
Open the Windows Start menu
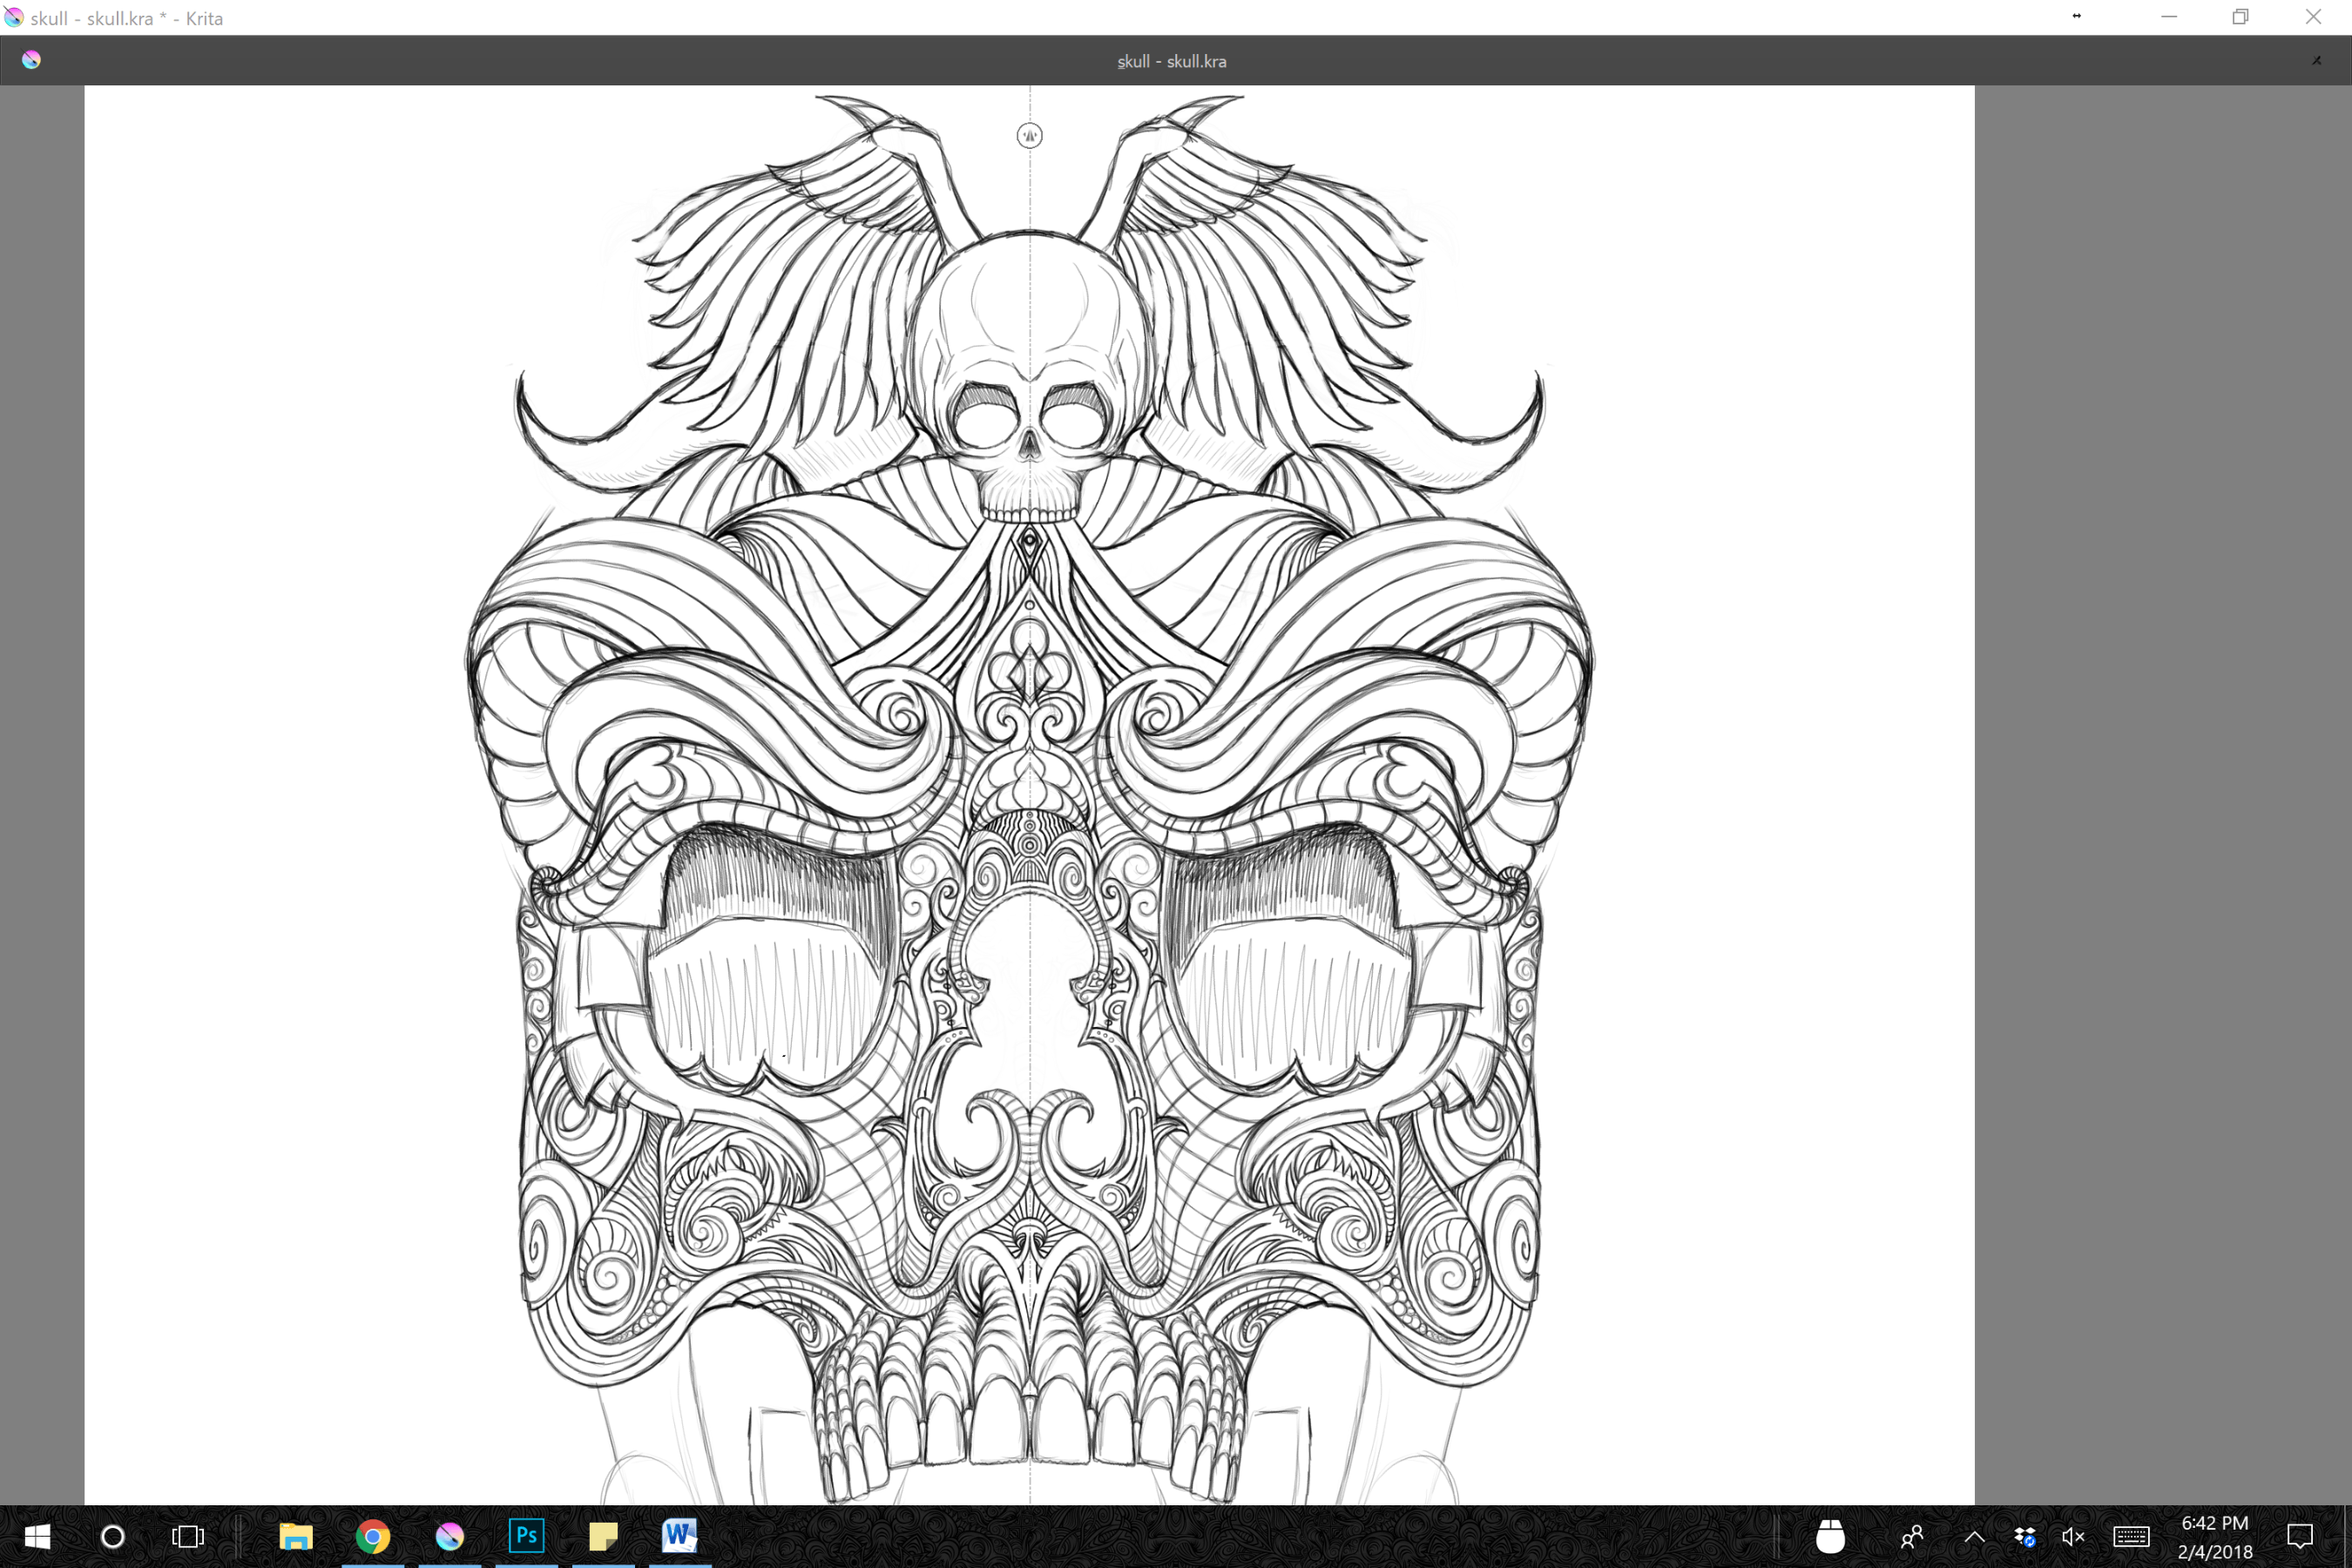pyautogui.click(x=37, y=1536)
